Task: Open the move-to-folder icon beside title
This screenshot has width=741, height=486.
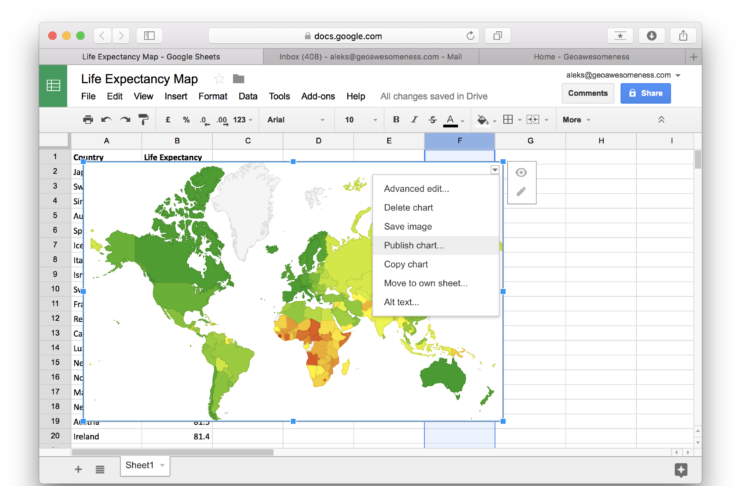Action: pyautogui.click(x=238, y=79)
